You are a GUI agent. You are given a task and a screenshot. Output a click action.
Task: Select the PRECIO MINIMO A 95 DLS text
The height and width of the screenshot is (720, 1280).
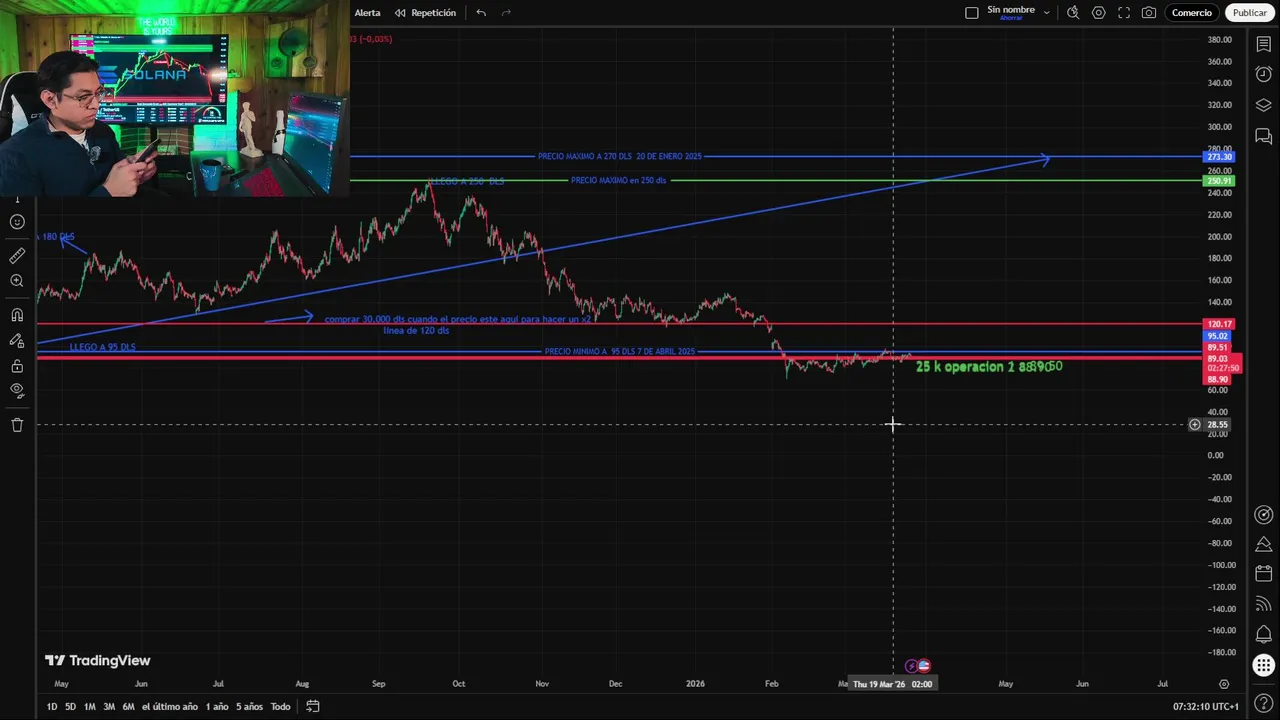point(619,352)
